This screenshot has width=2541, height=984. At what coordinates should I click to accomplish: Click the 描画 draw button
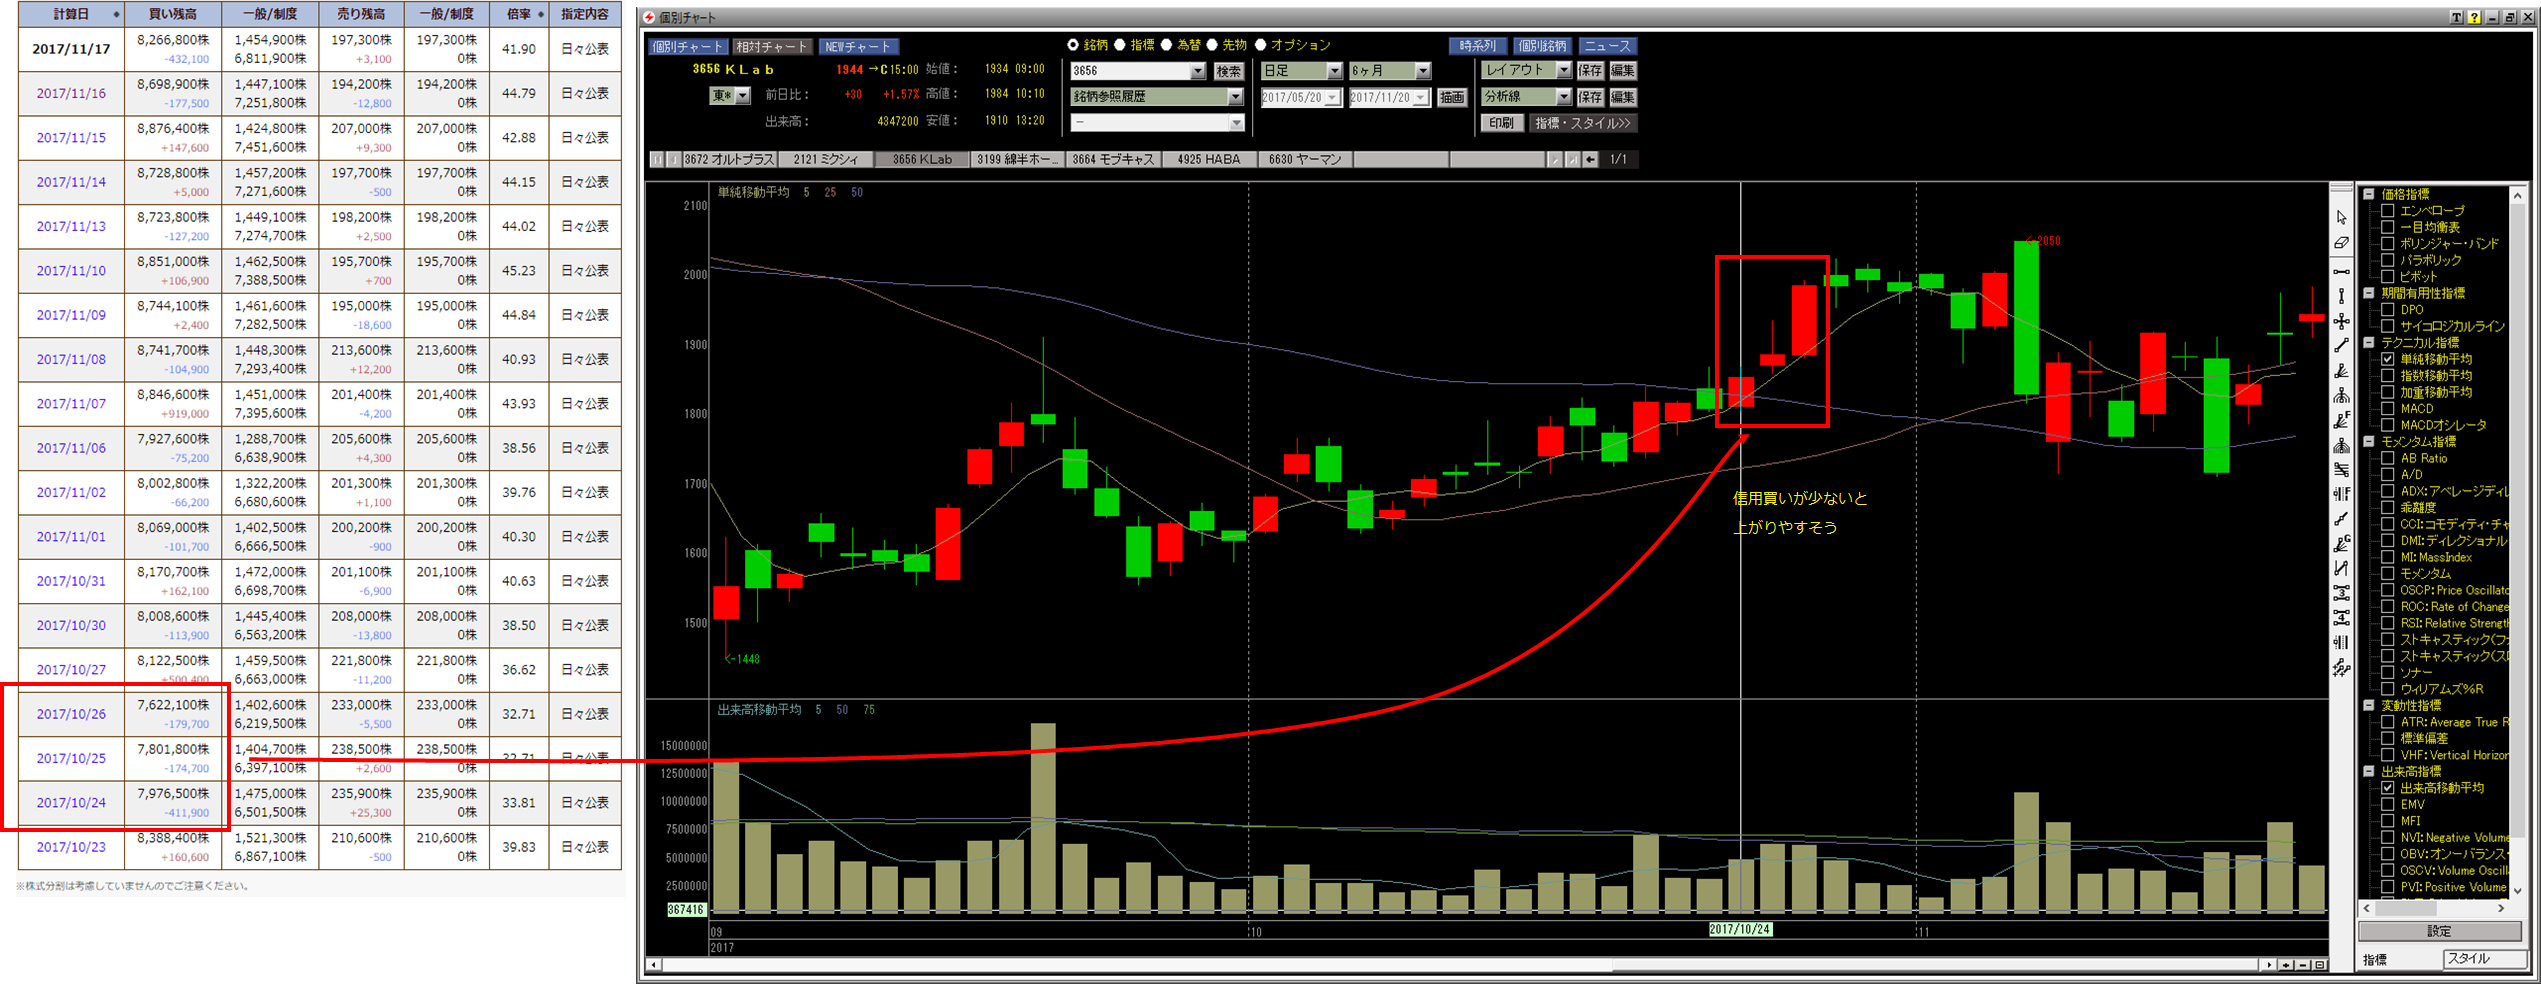pyautogui.click(x=1452, y=97)
